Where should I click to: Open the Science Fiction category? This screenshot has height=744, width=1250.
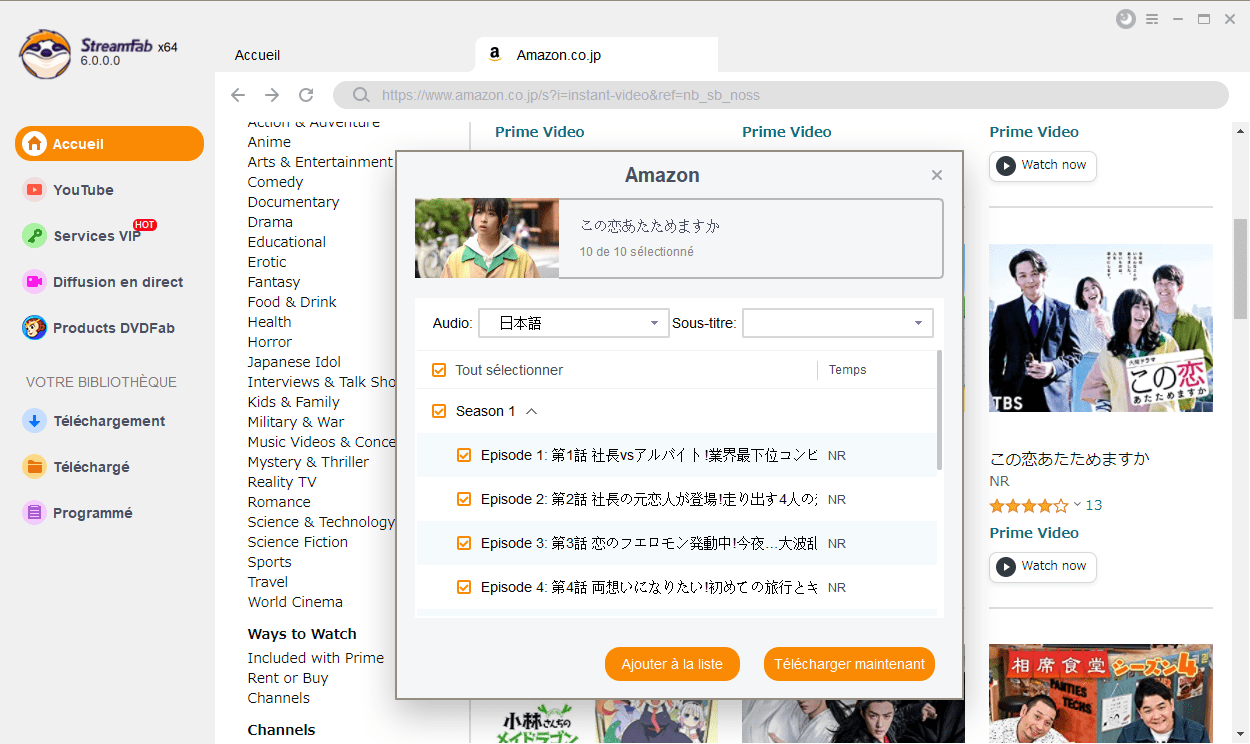tap(298, 542)
